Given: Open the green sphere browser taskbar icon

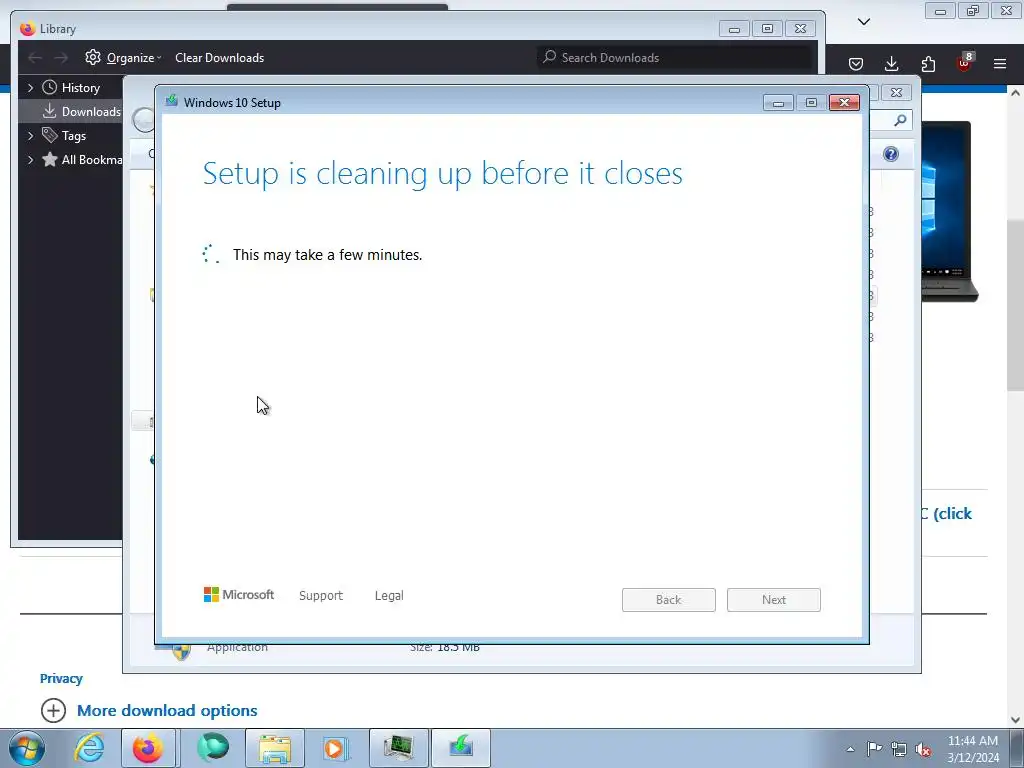Looking at the screenshot, I should point(213,748).
